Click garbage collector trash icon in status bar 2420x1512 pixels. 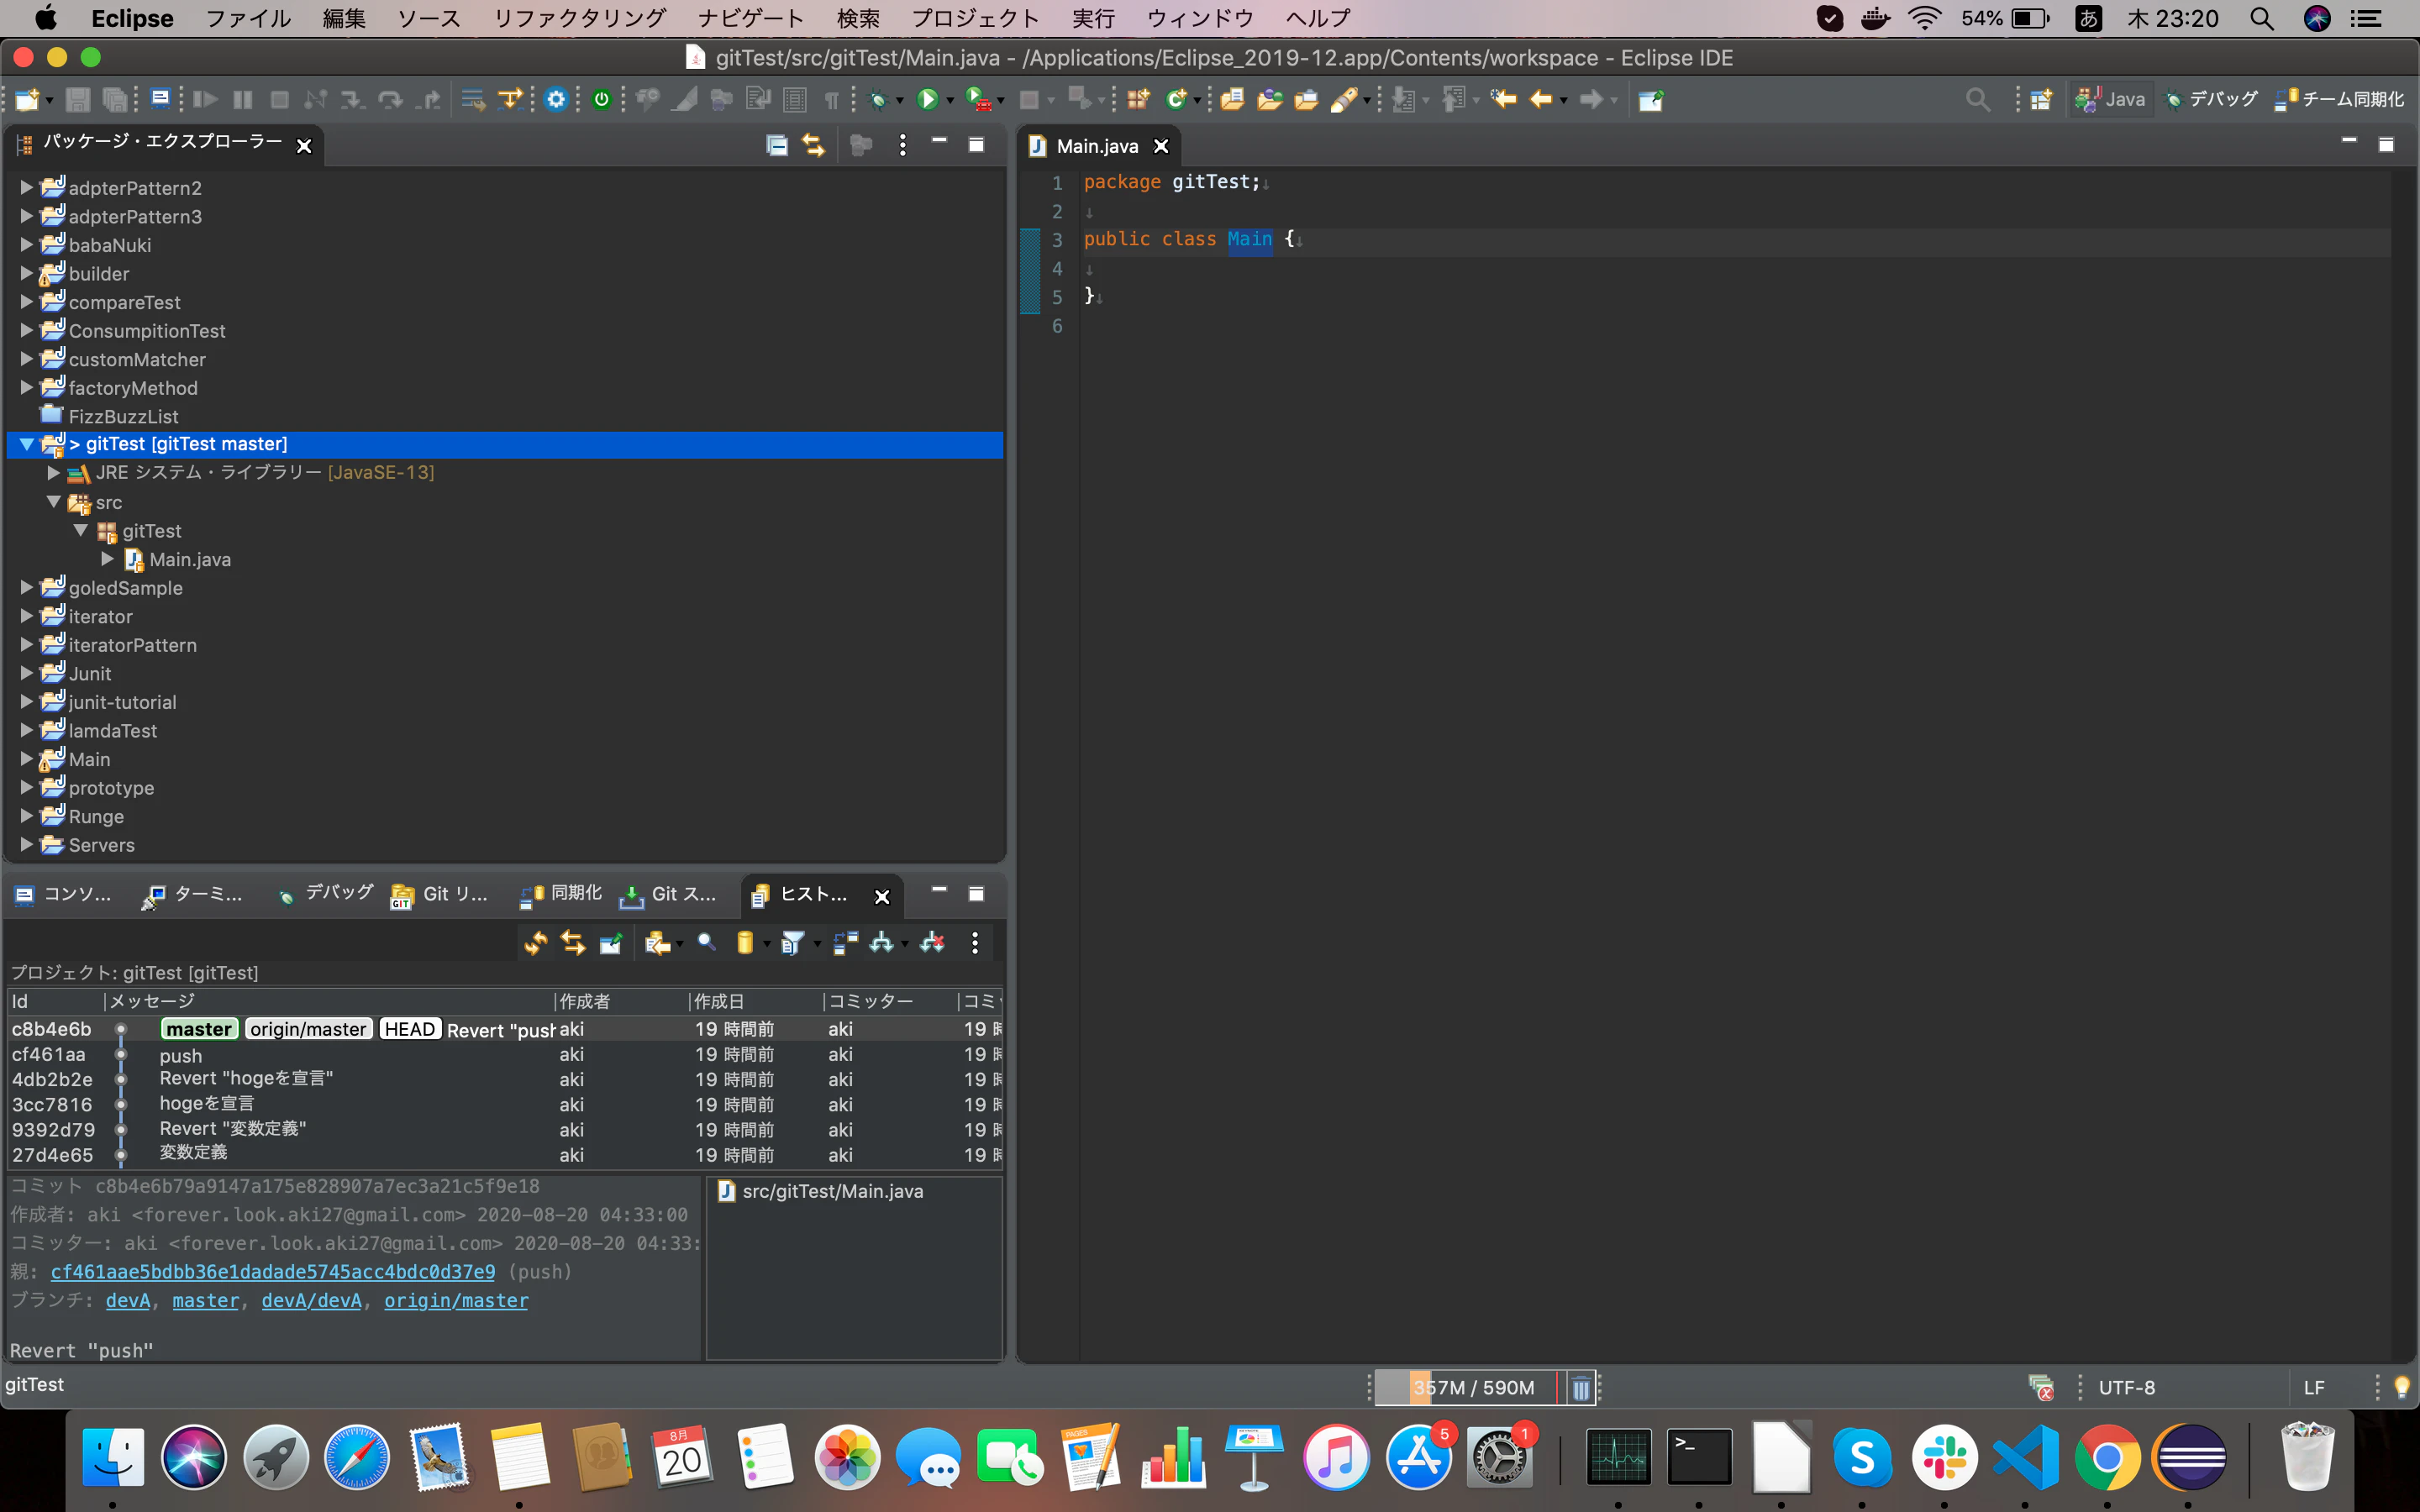pos(1580,1388)
